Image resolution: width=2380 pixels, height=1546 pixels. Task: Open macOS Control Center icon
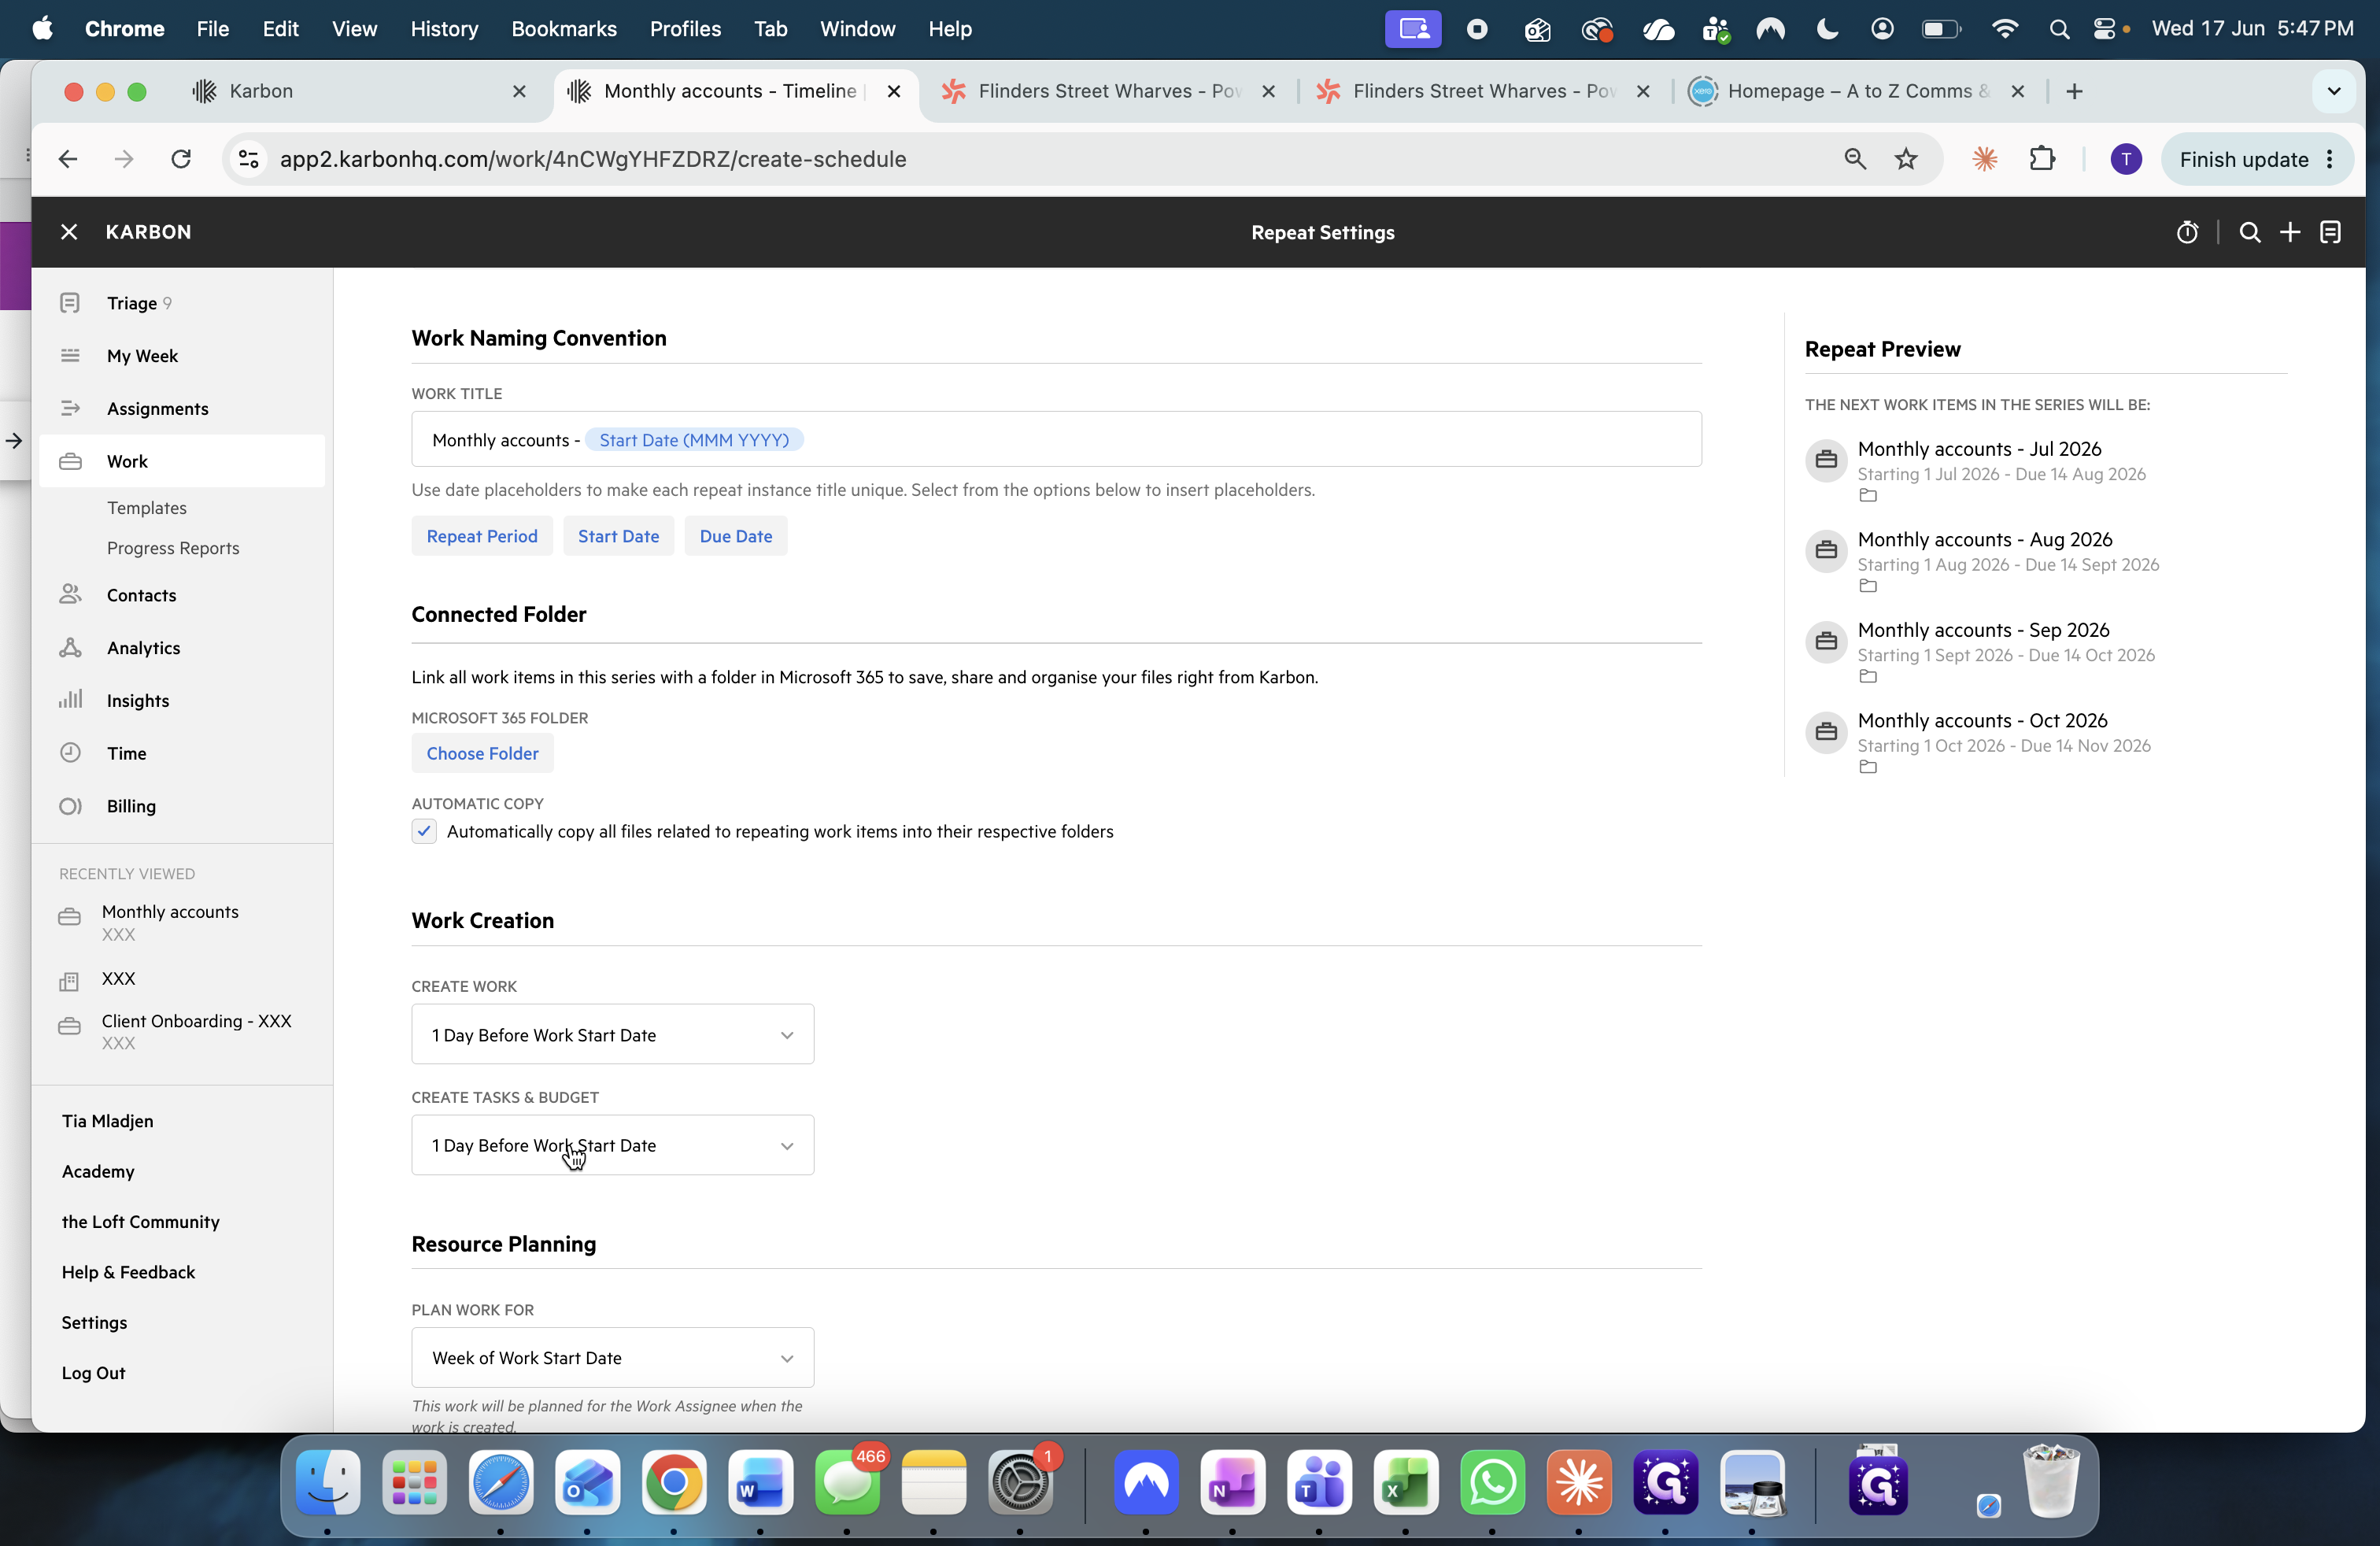pos(2103,29)
